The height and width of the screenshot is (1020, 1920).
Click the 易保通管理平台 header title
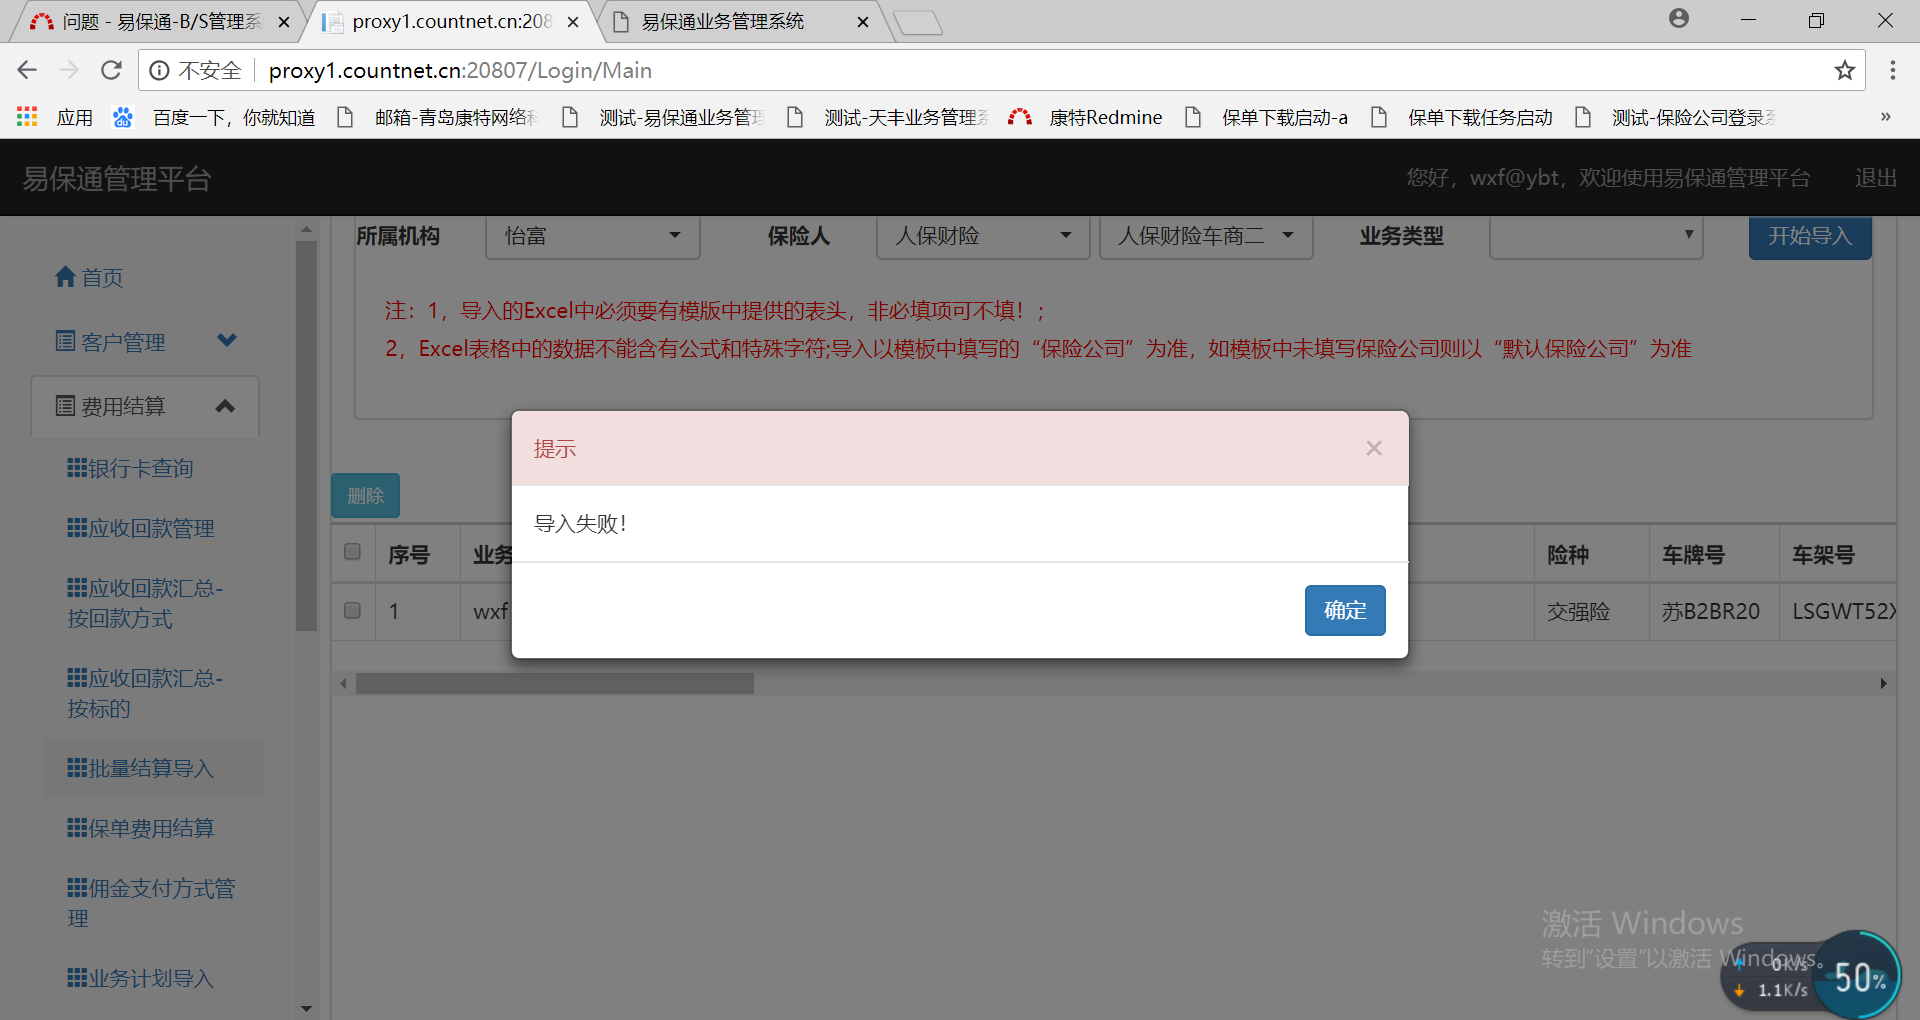[117, 179]
